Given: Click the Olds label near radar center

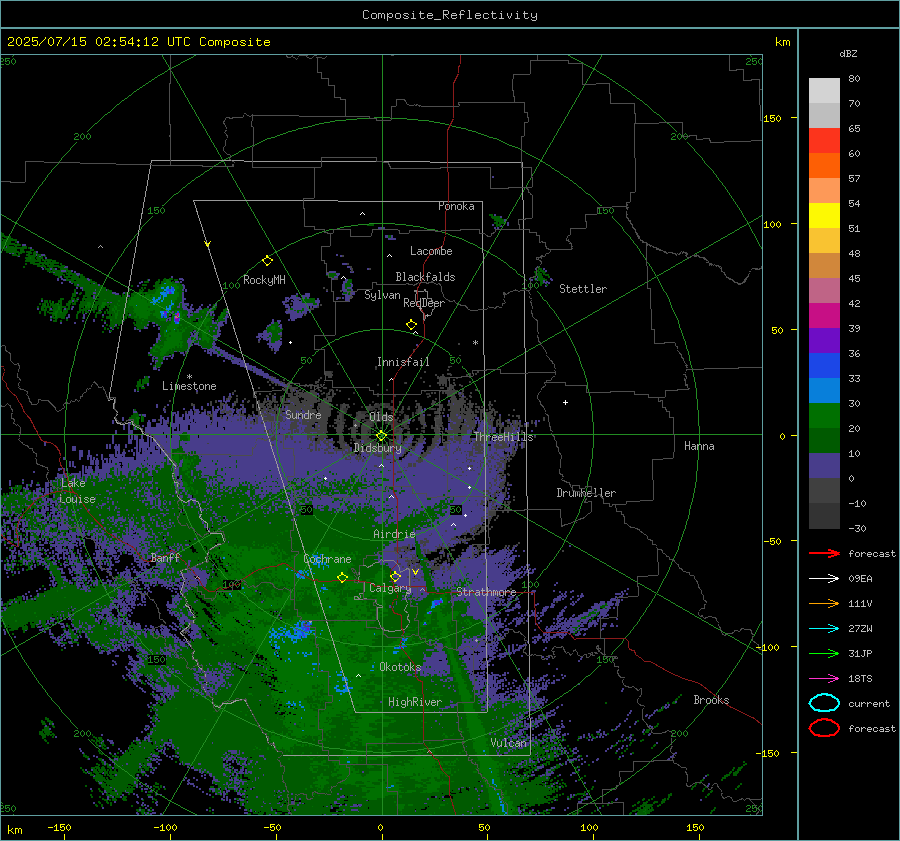Looking at the screenshot, I should (381, 417).
